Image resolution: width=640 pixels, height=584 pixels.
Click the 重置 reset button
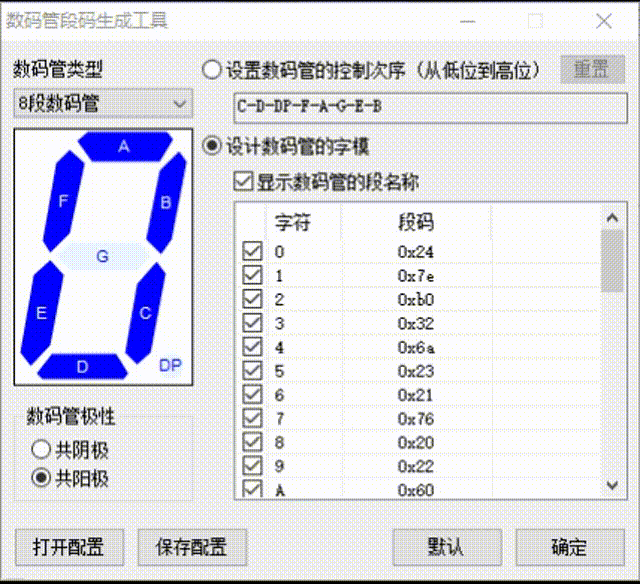click(x=592, y=69)
